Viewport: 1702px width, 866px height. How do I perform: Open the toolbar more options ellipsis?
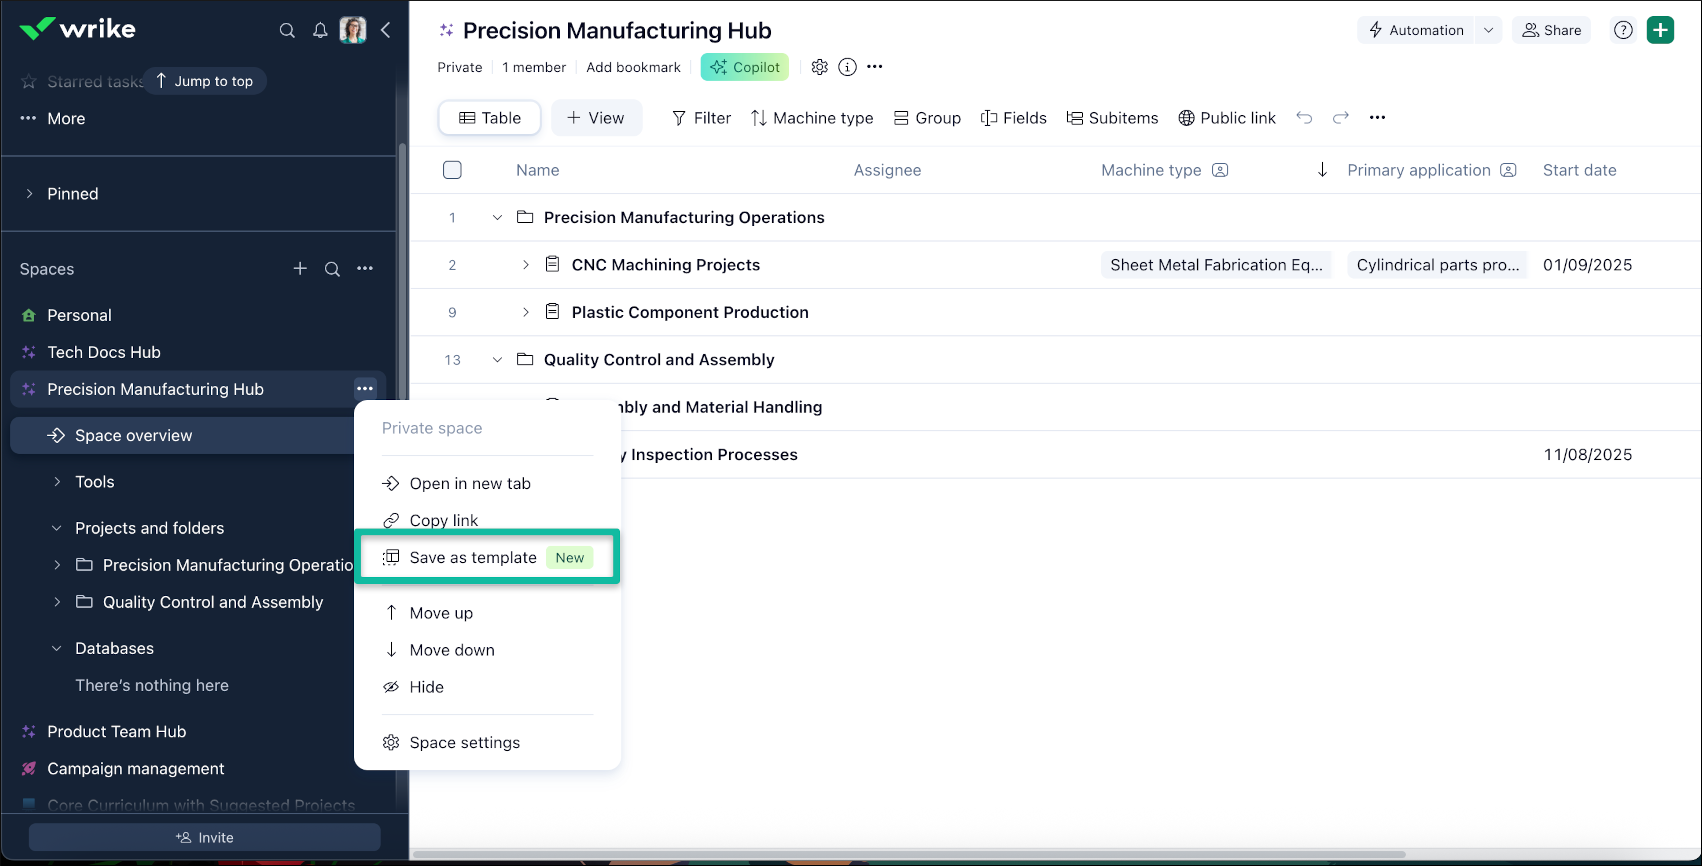point(1378,117)
